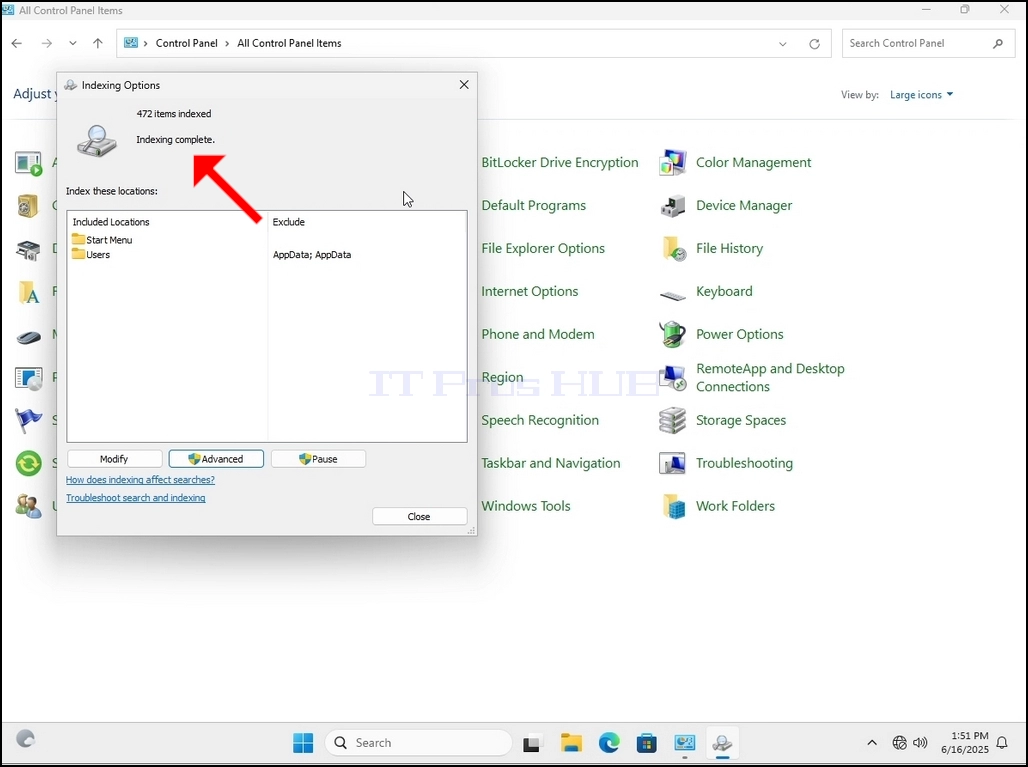Open 'Troubleshoot search and indexing' link
The height and width of the screenshot is (767, 1028).
point(136,498)
